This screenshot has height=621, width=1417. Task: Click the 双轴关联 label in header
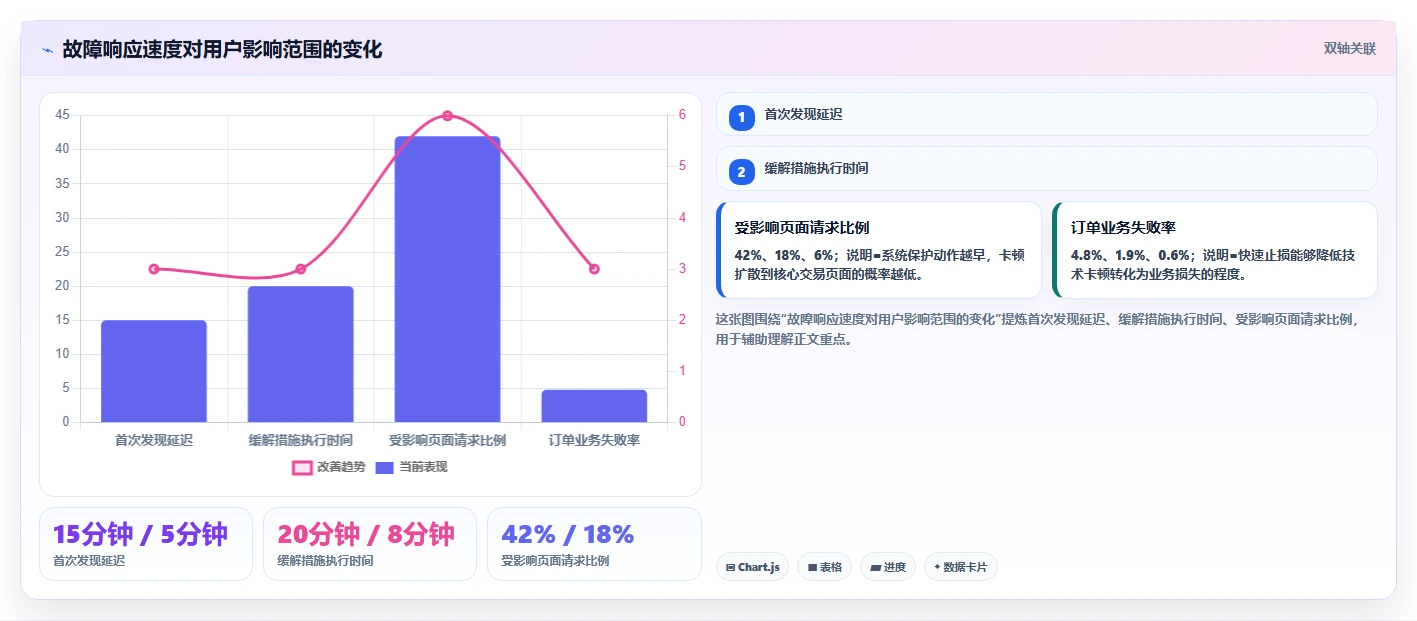coord(1350,49)
